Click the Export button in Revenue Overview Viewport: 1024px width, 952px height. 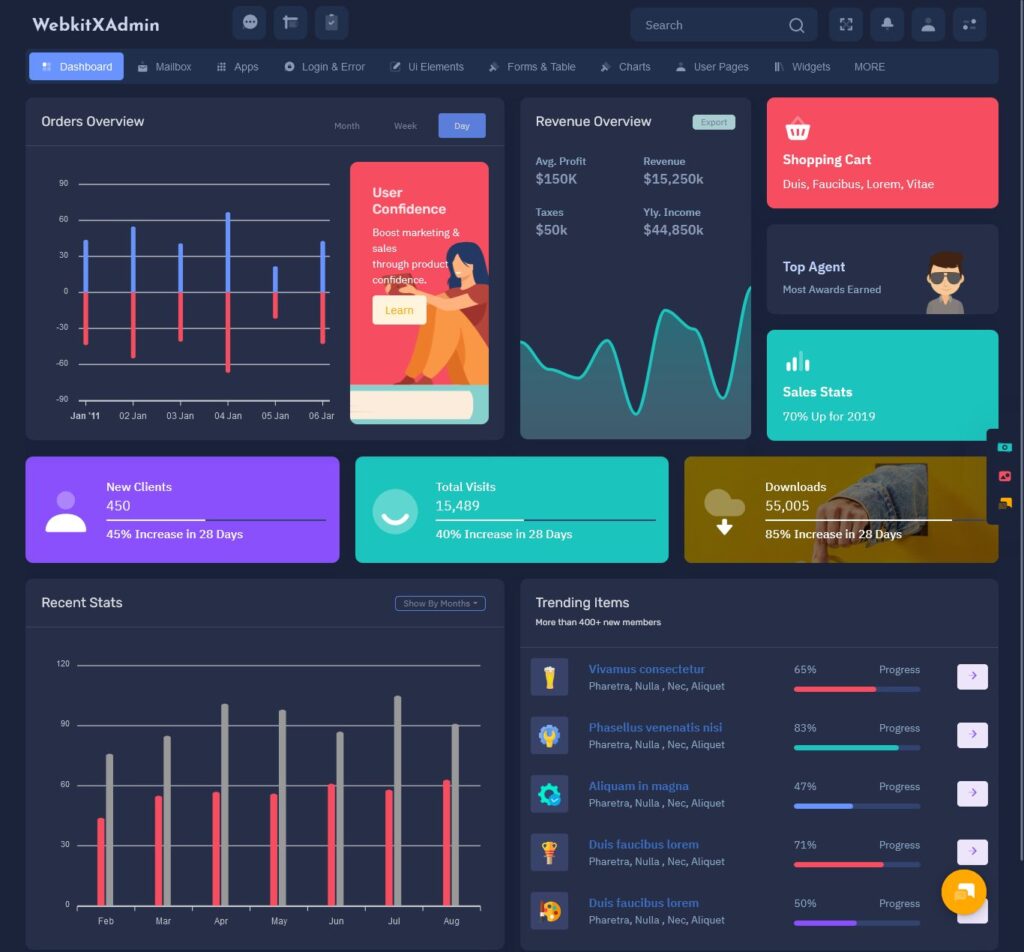coord(713,121)
